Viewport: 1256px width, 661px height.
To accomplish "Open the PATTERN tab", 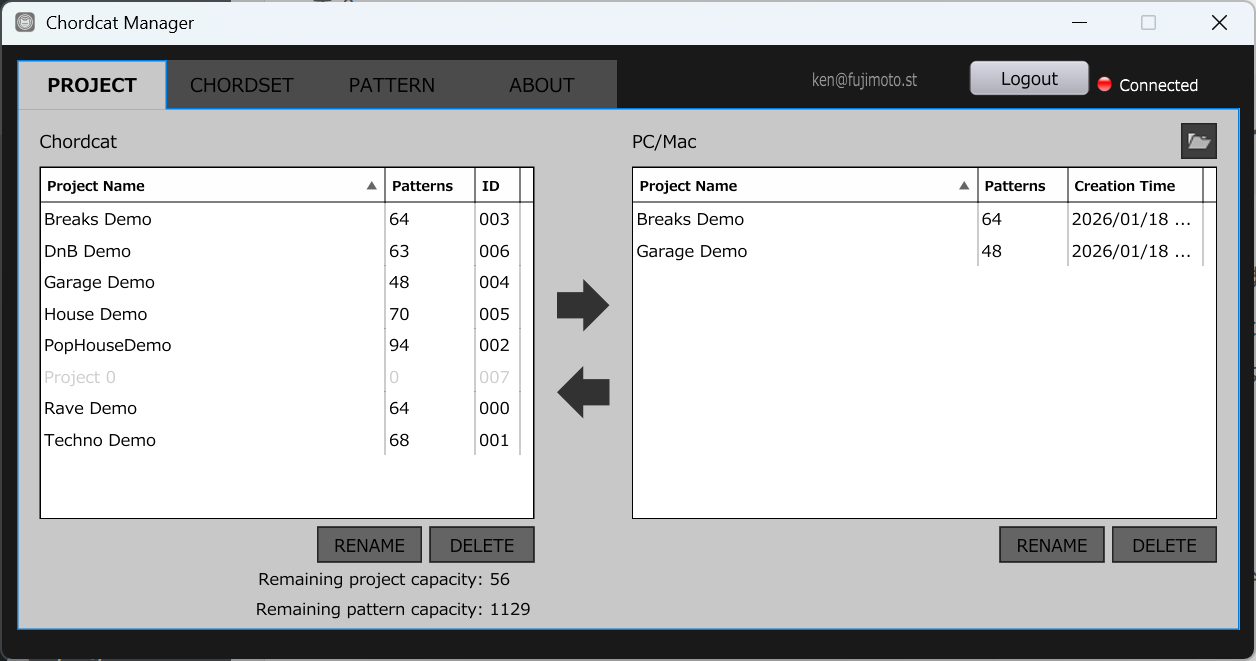I will (391, 85).
